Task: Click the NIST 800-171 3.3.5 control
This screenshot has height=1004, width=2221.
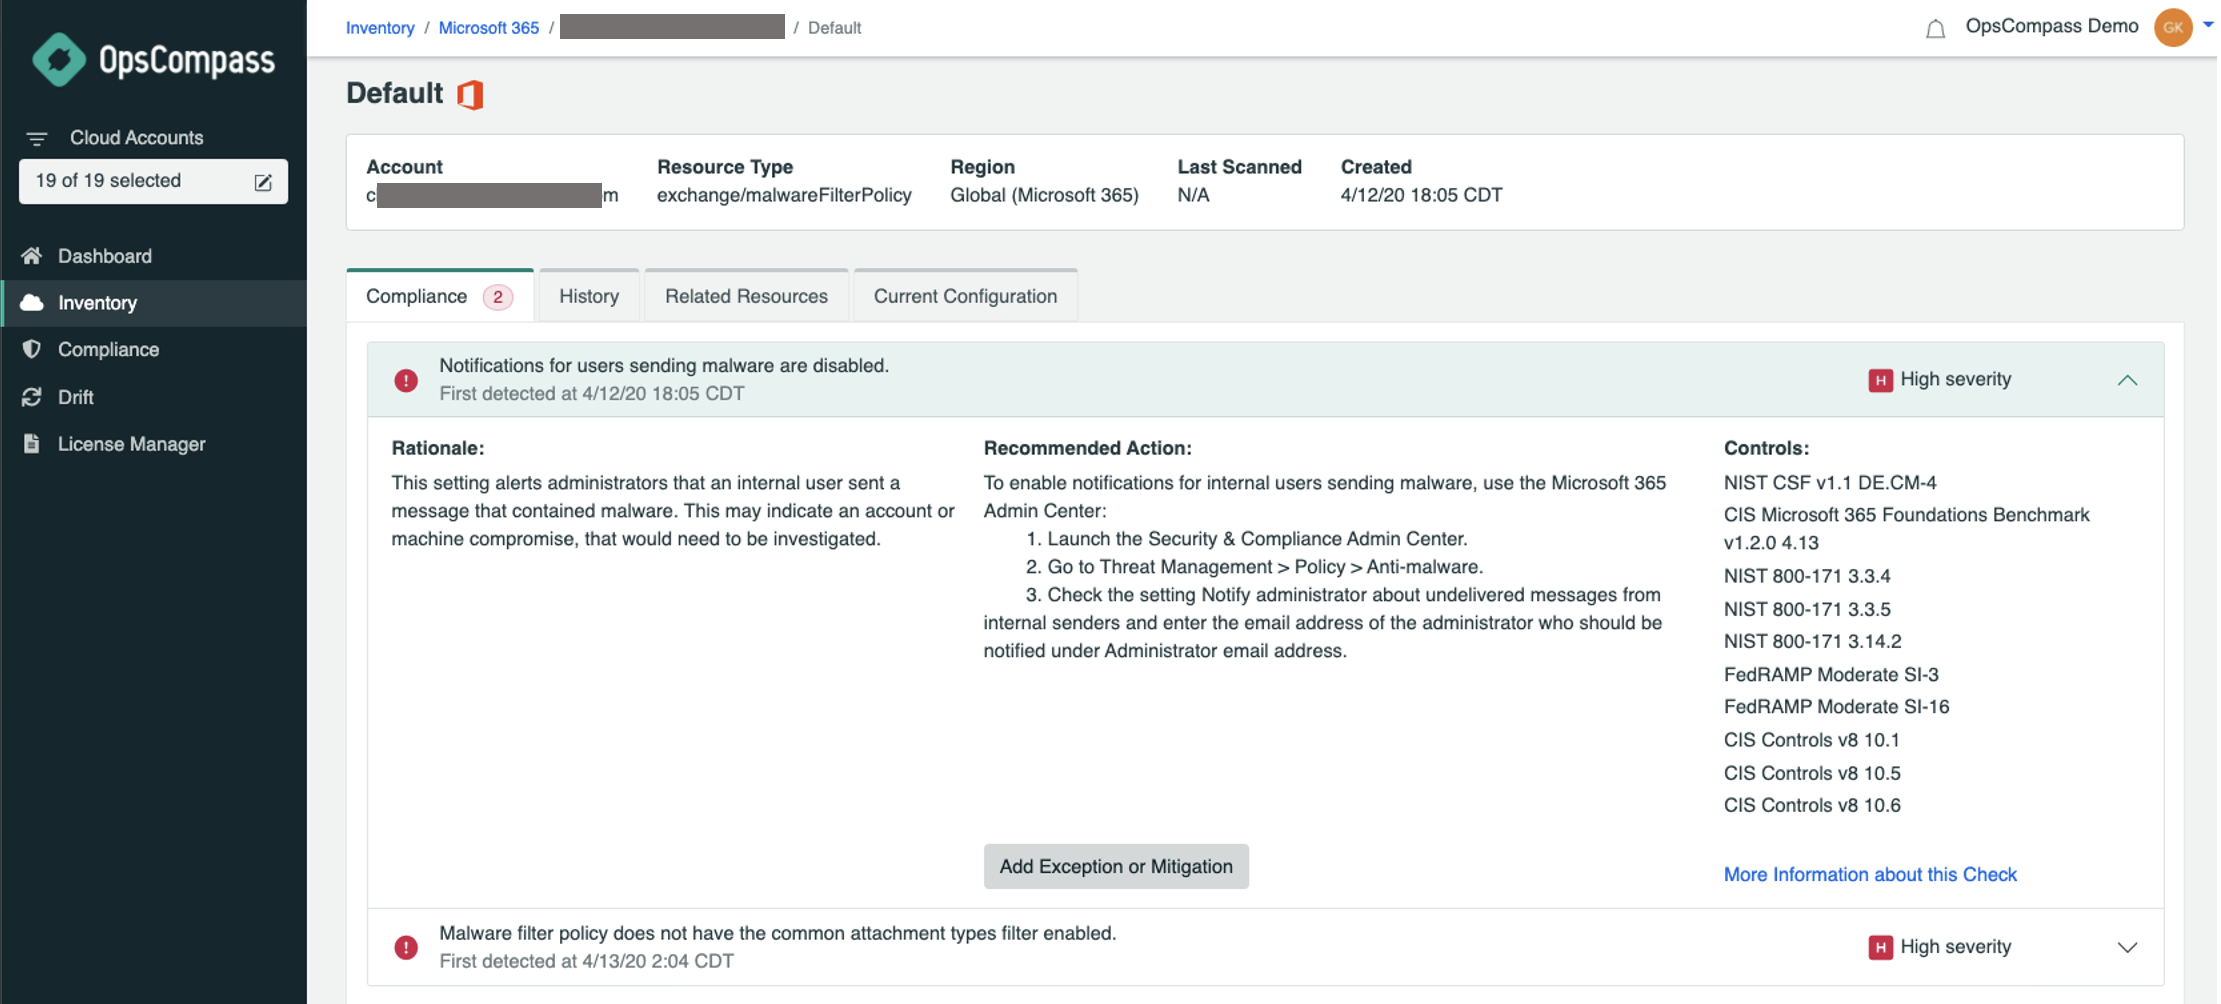Action: (x=1807, y=609)
